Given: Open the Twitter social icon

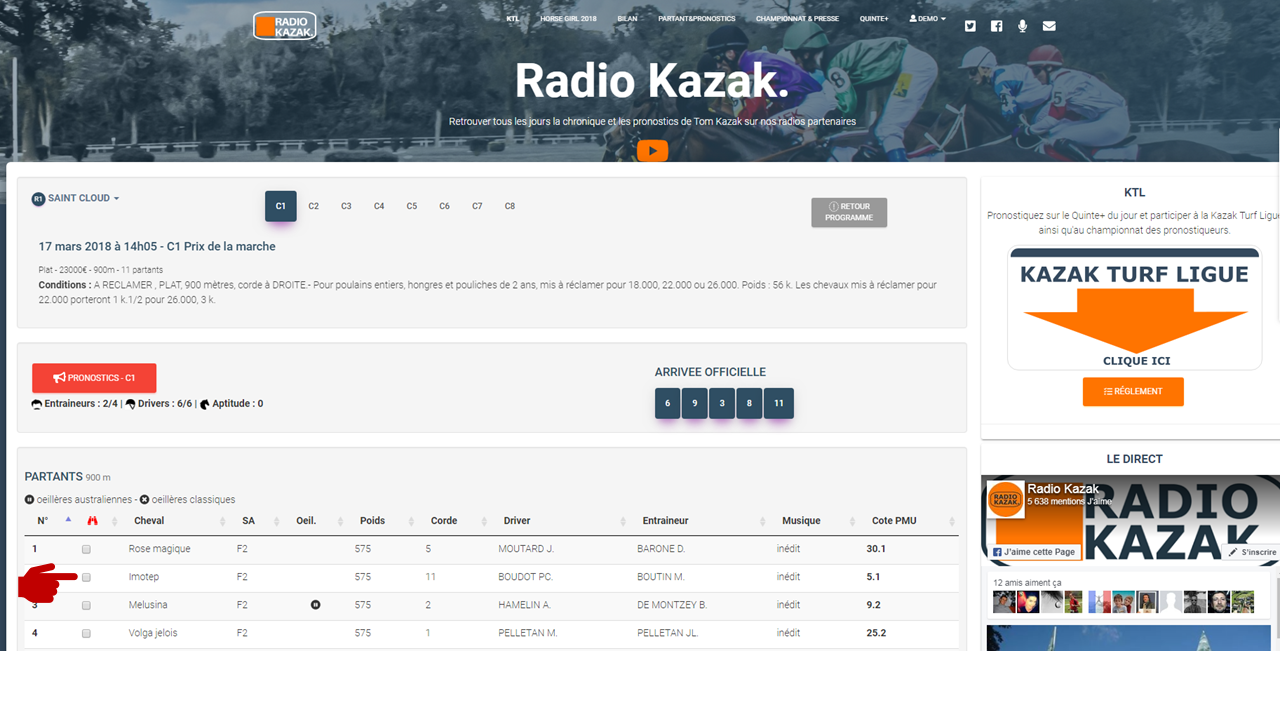Looking at the screenshot, I should tap(970, 26).
